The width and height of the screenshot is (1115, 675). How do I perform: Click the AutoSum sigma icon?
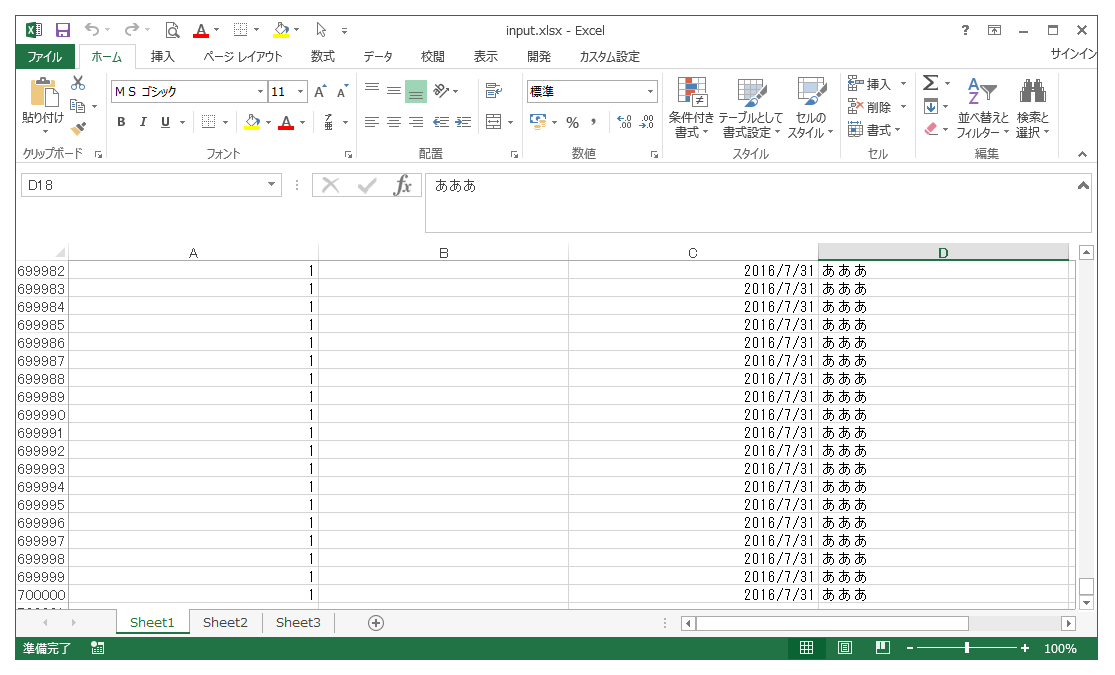[x=930, y=83]
